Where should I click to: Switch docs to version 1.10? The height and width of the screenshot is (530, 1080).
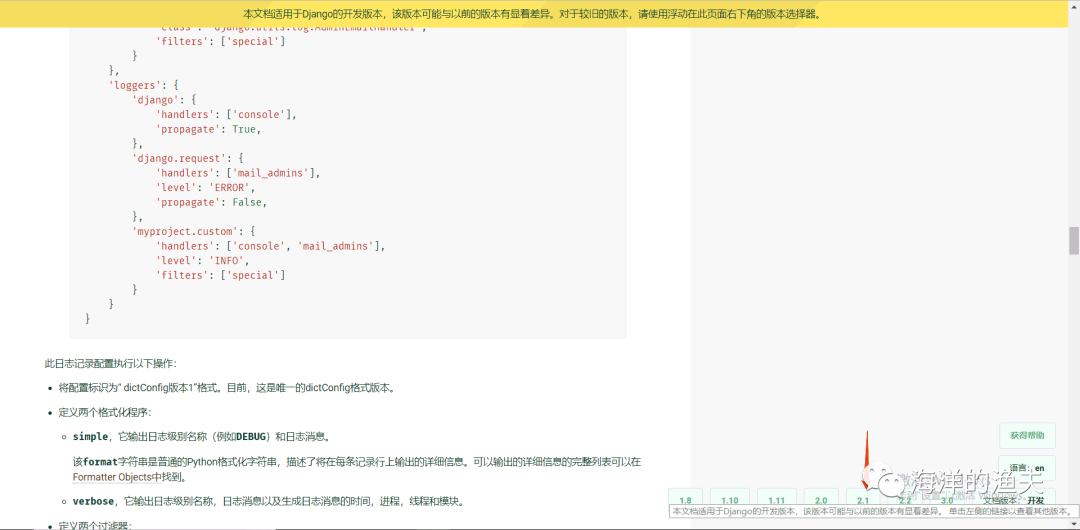pos(730,500)
